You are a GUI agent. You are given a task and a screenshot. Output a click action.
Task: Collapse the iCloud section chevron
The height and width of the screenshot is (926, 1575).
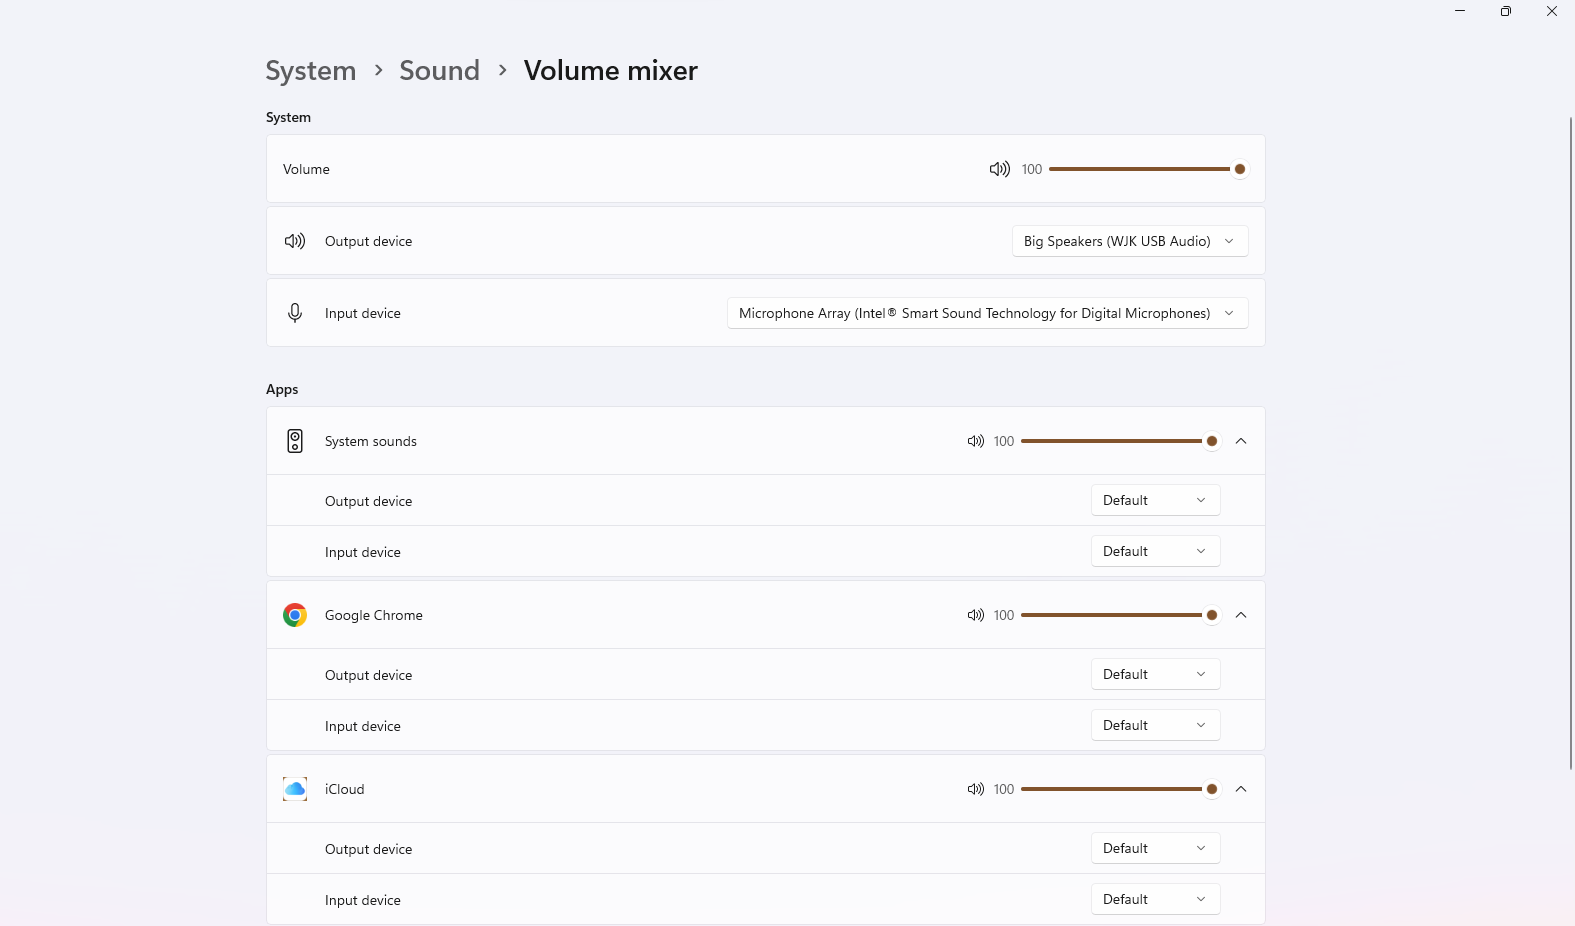click(1241, 789)
